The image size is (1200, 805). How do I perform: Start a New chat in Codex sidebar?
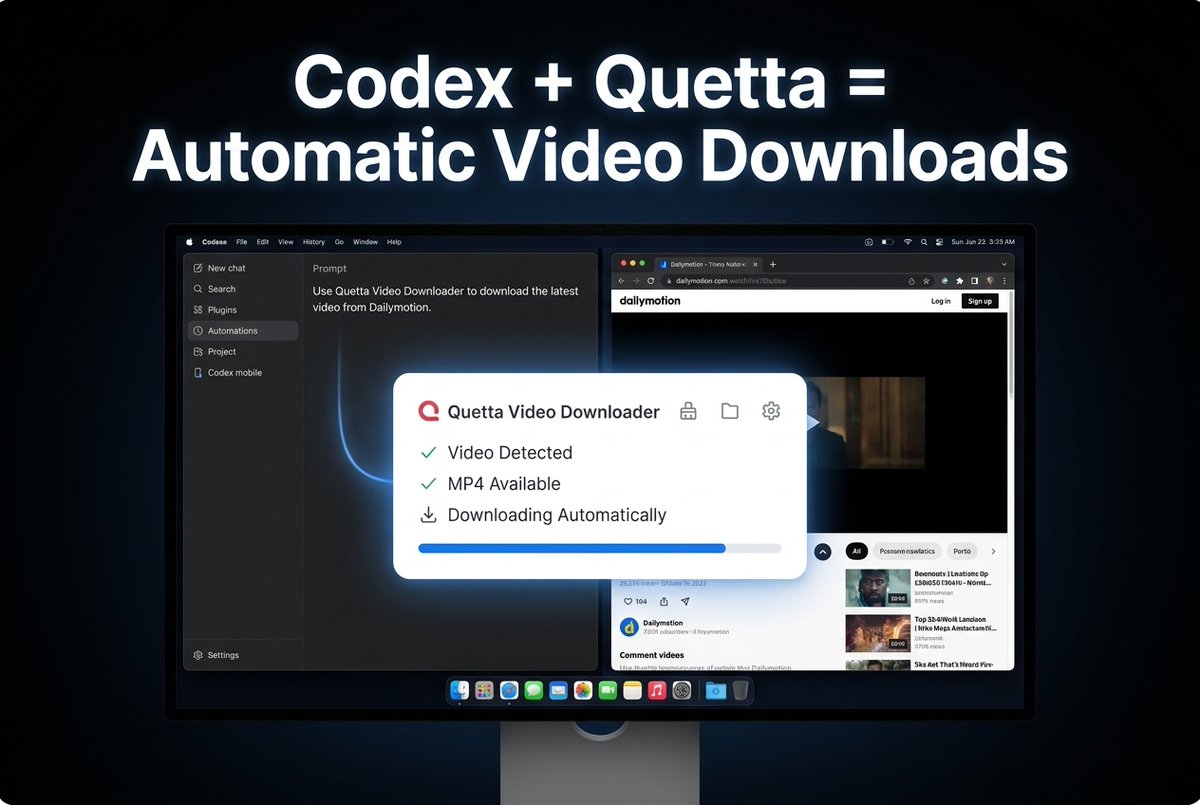[x=218, y=268]
